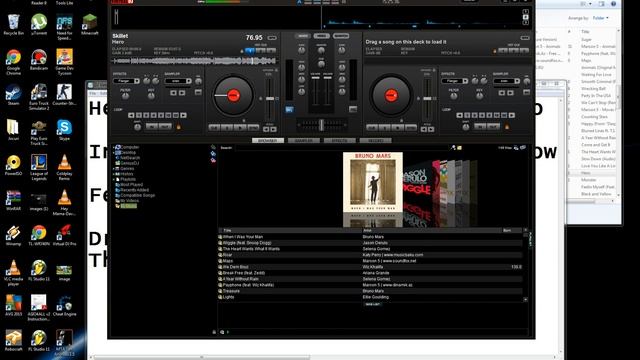Click the right deck jog wheel
640x360 pixels.
point(391,96)
